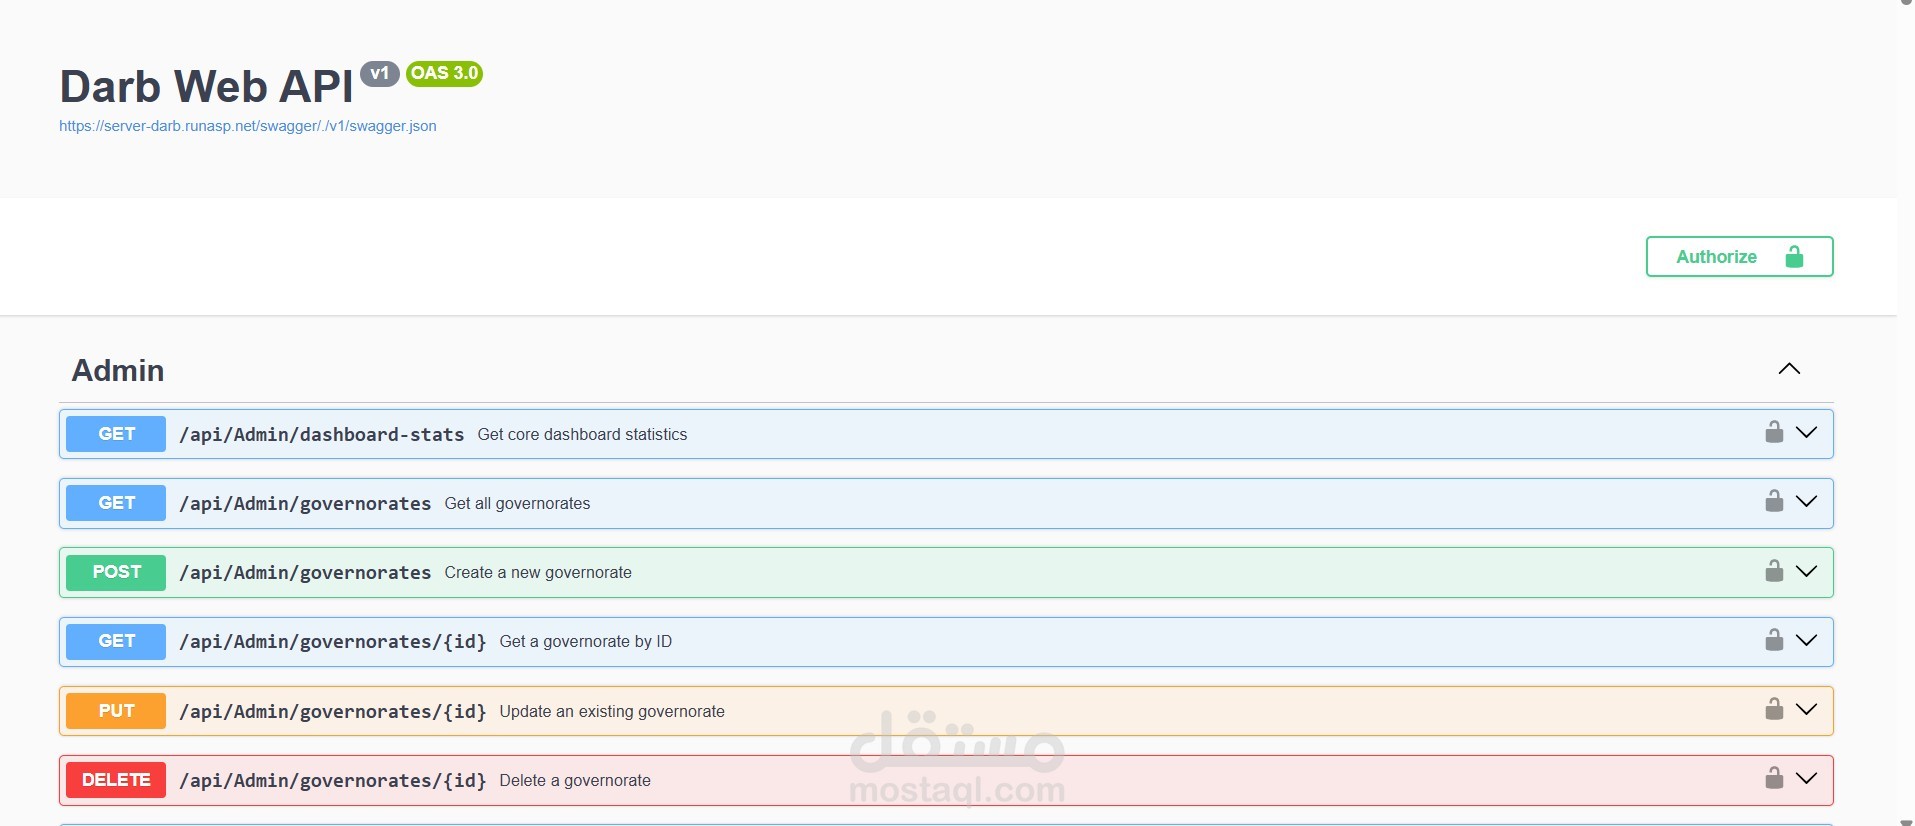Screen dimensions: 1915x826
Task: Click the GET badge for Get all governorates
Action: coord(116,503)
